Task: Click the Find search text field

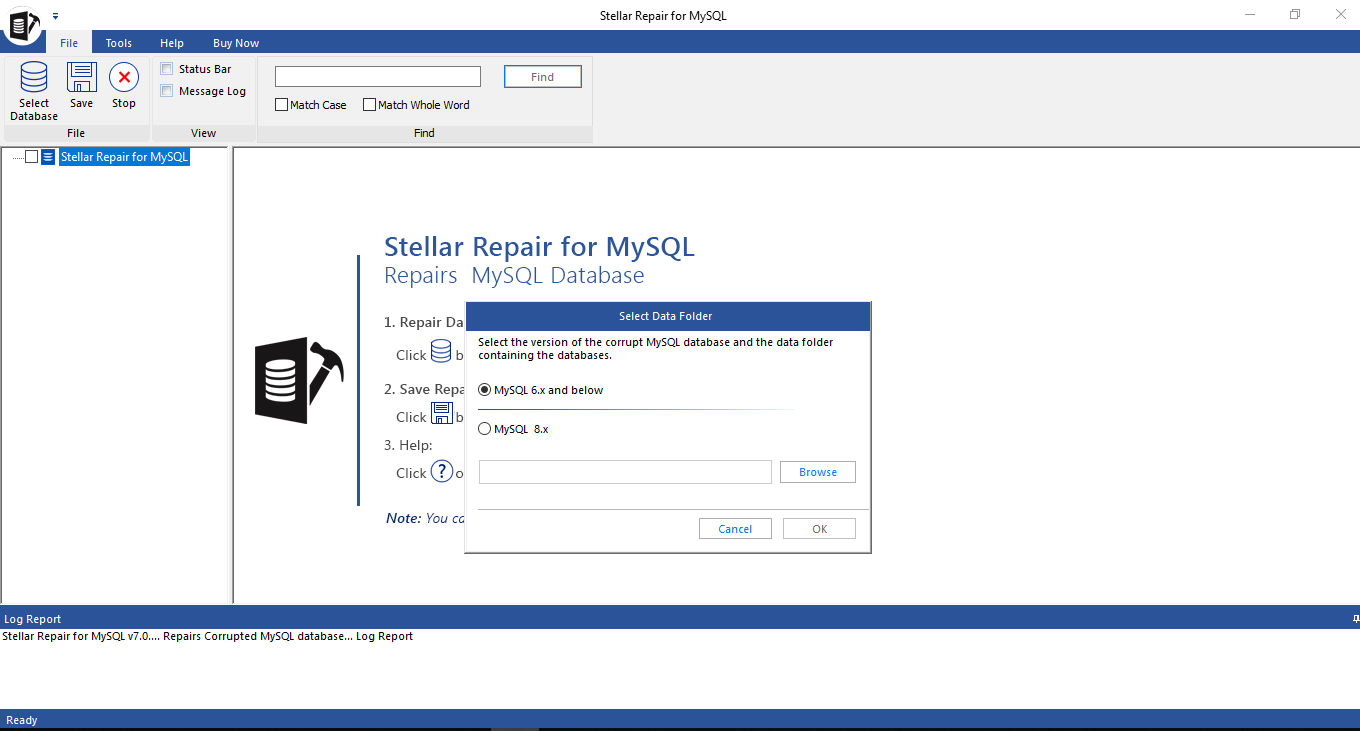Action: click(378, 77)
